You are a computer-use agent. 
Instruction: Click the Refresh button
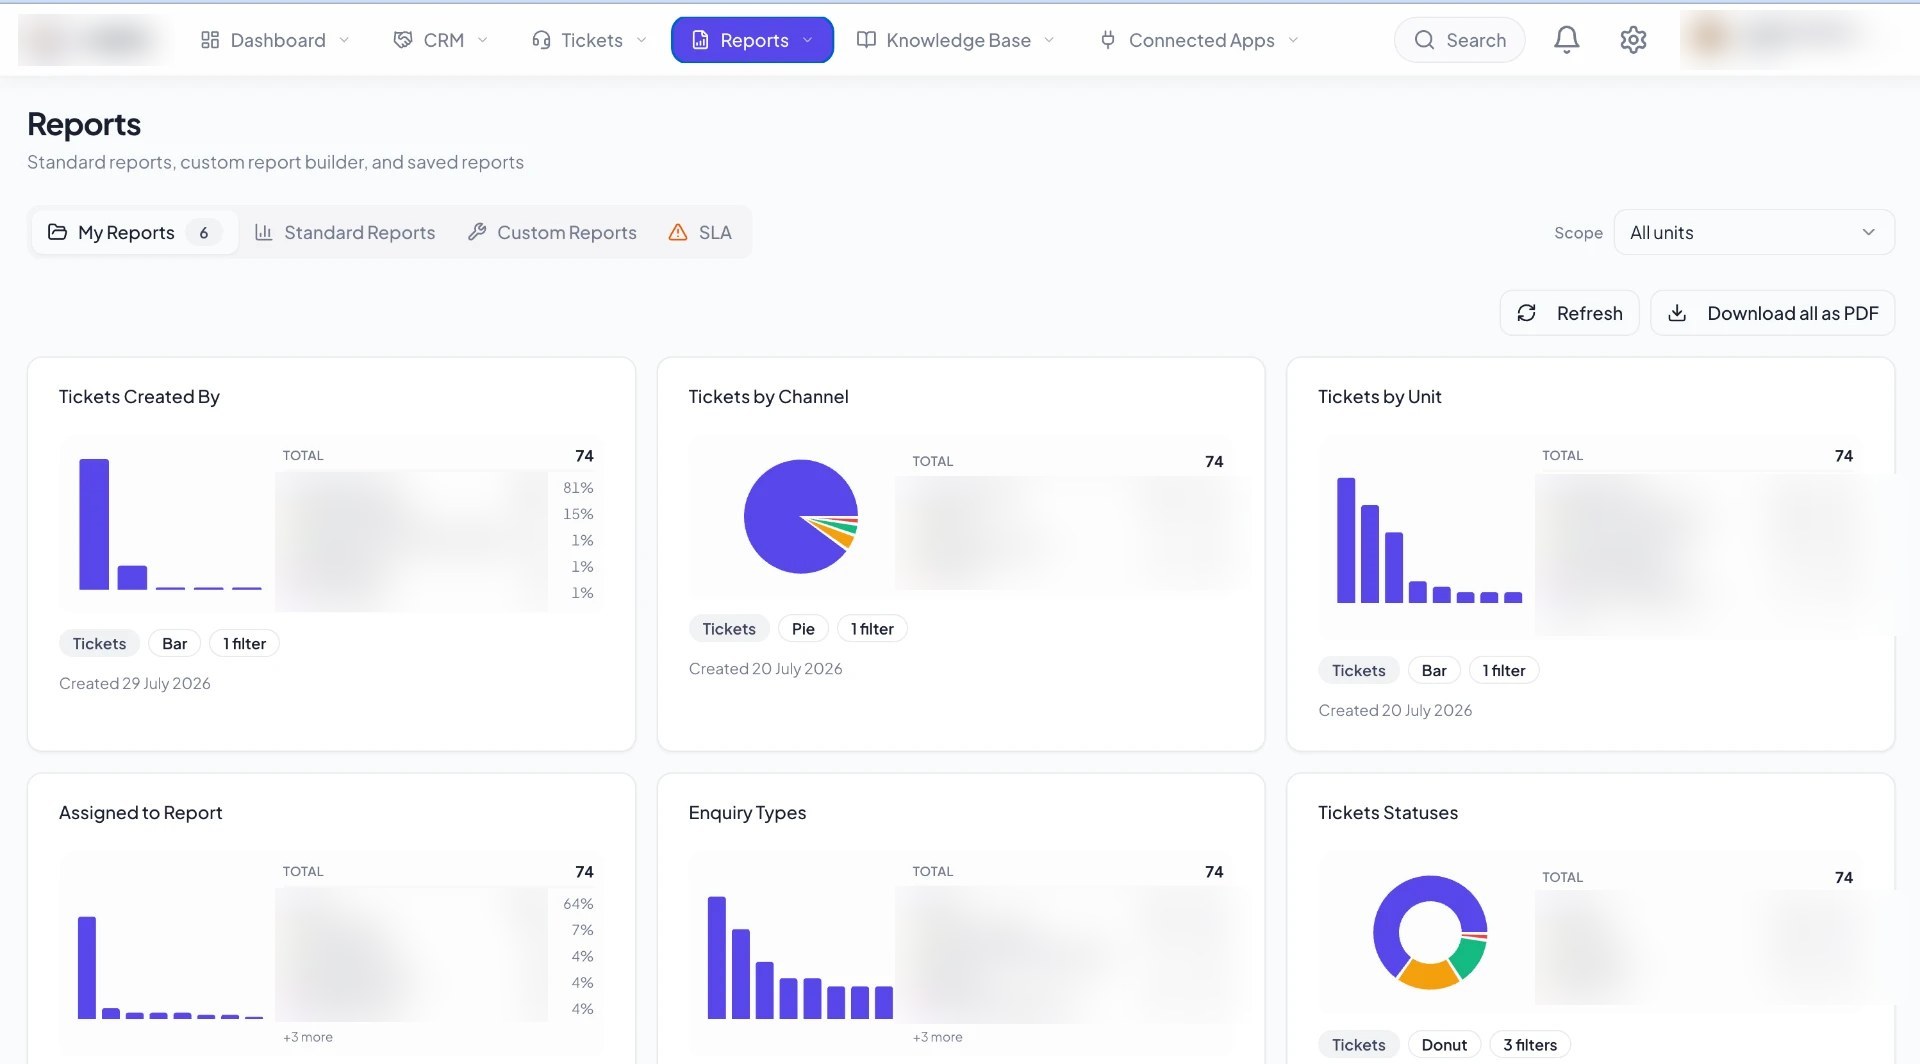tap(1569, 313)
